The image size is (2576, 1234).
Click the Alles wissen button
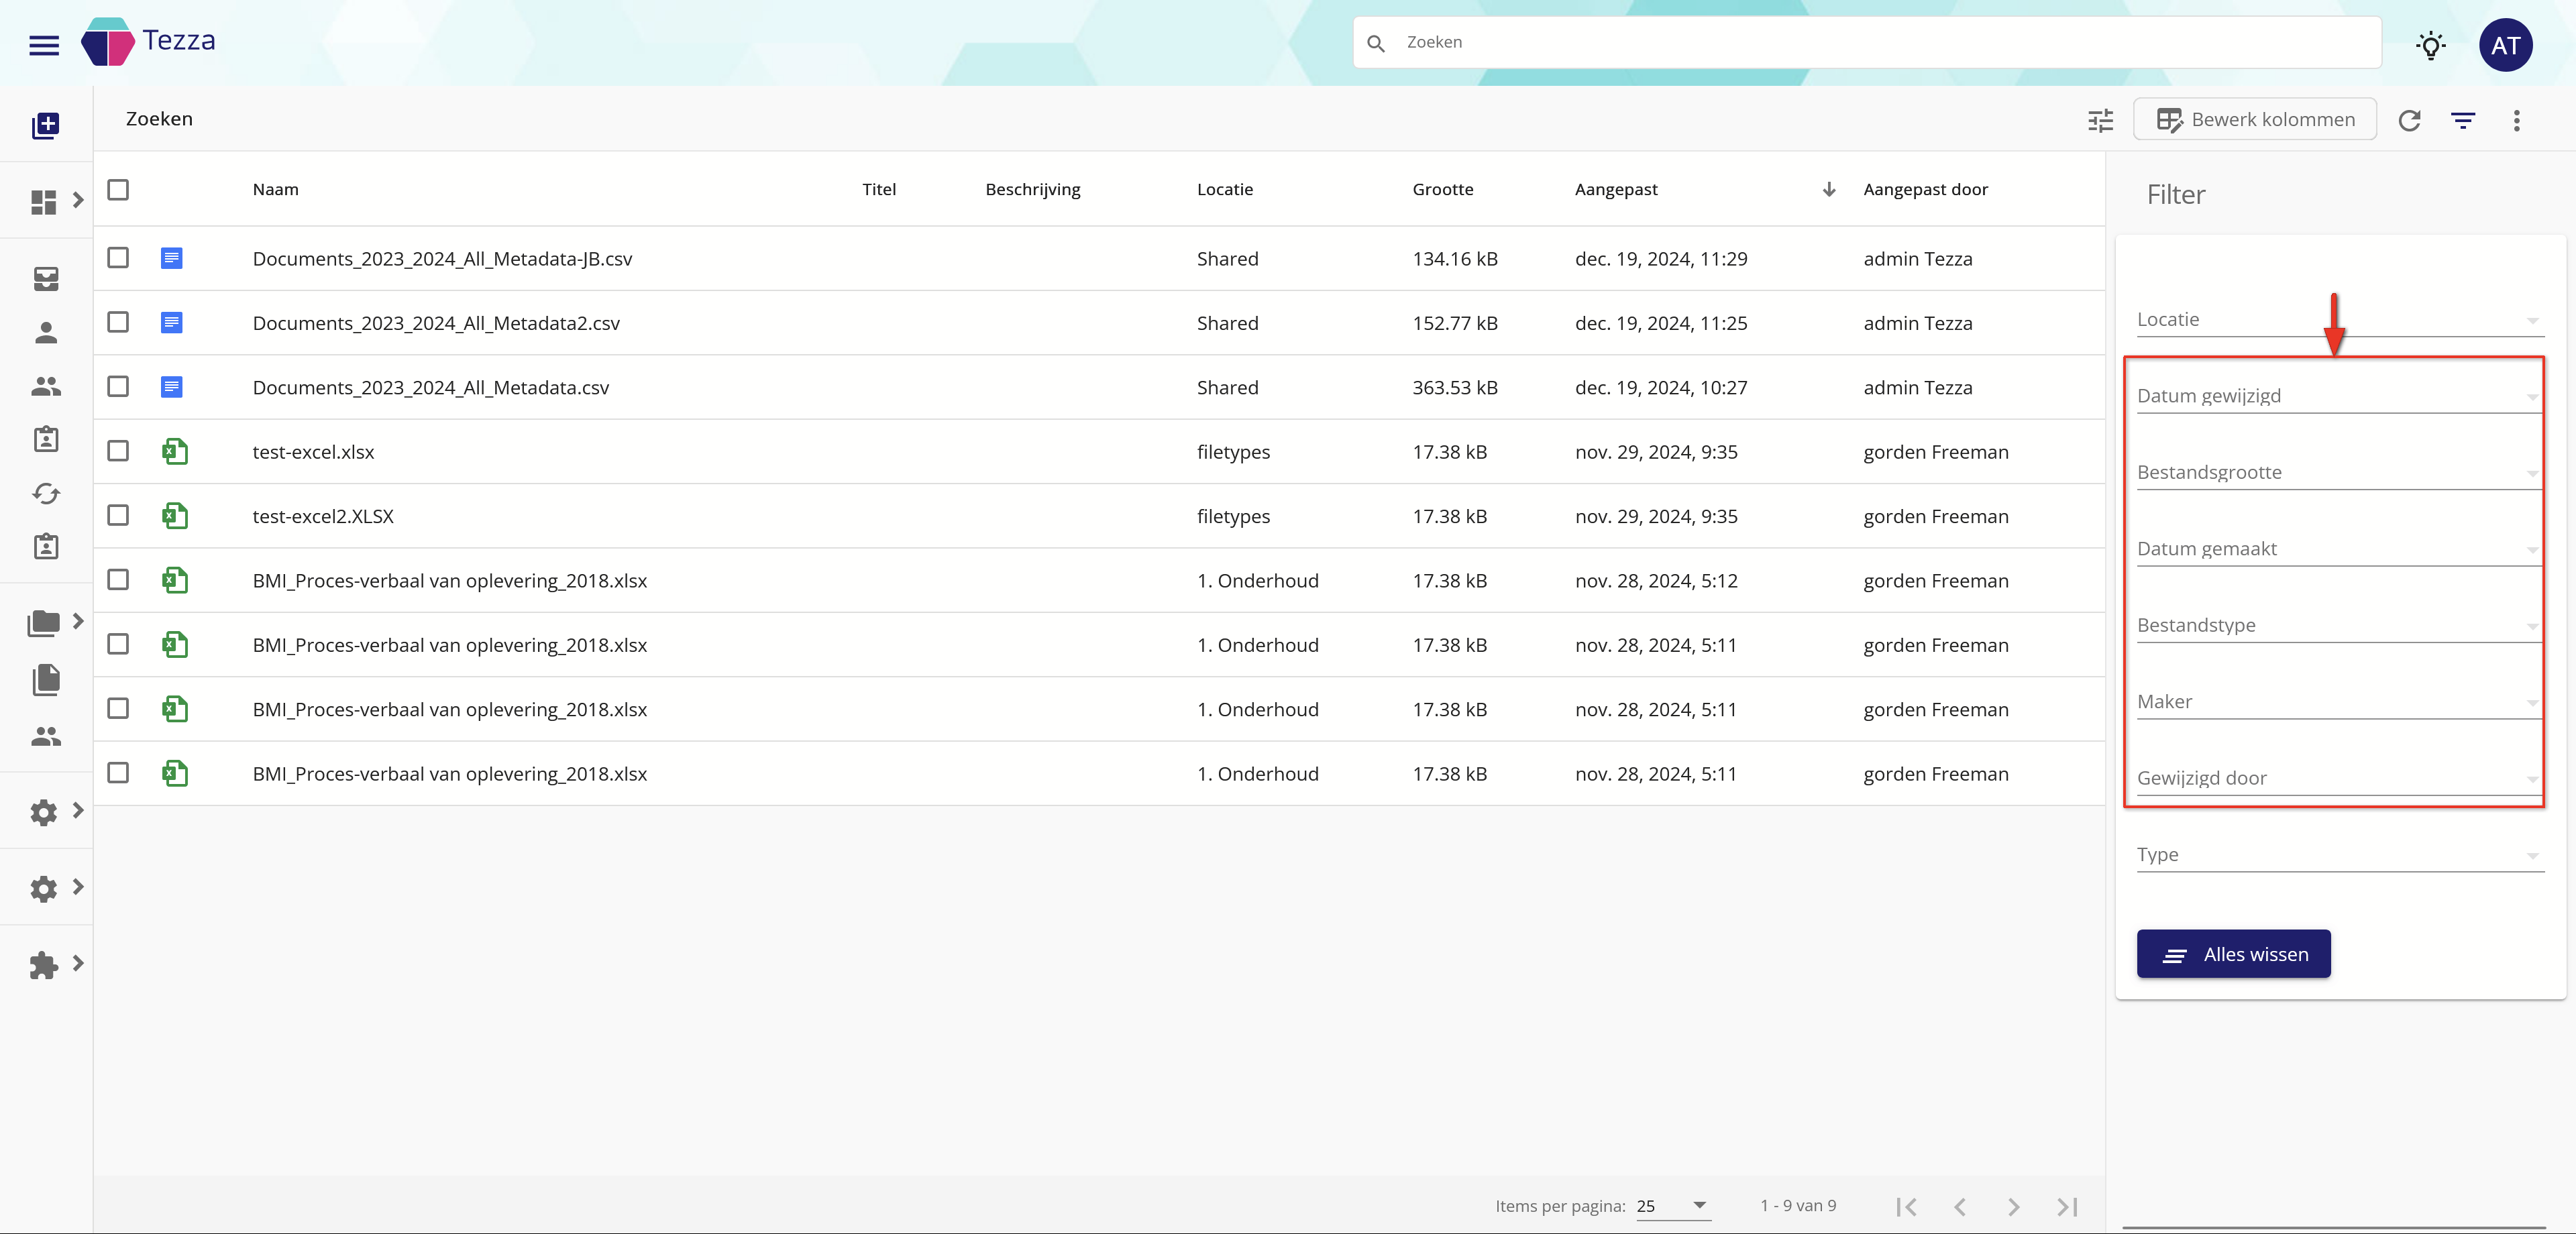click(x=2233, y=954)
